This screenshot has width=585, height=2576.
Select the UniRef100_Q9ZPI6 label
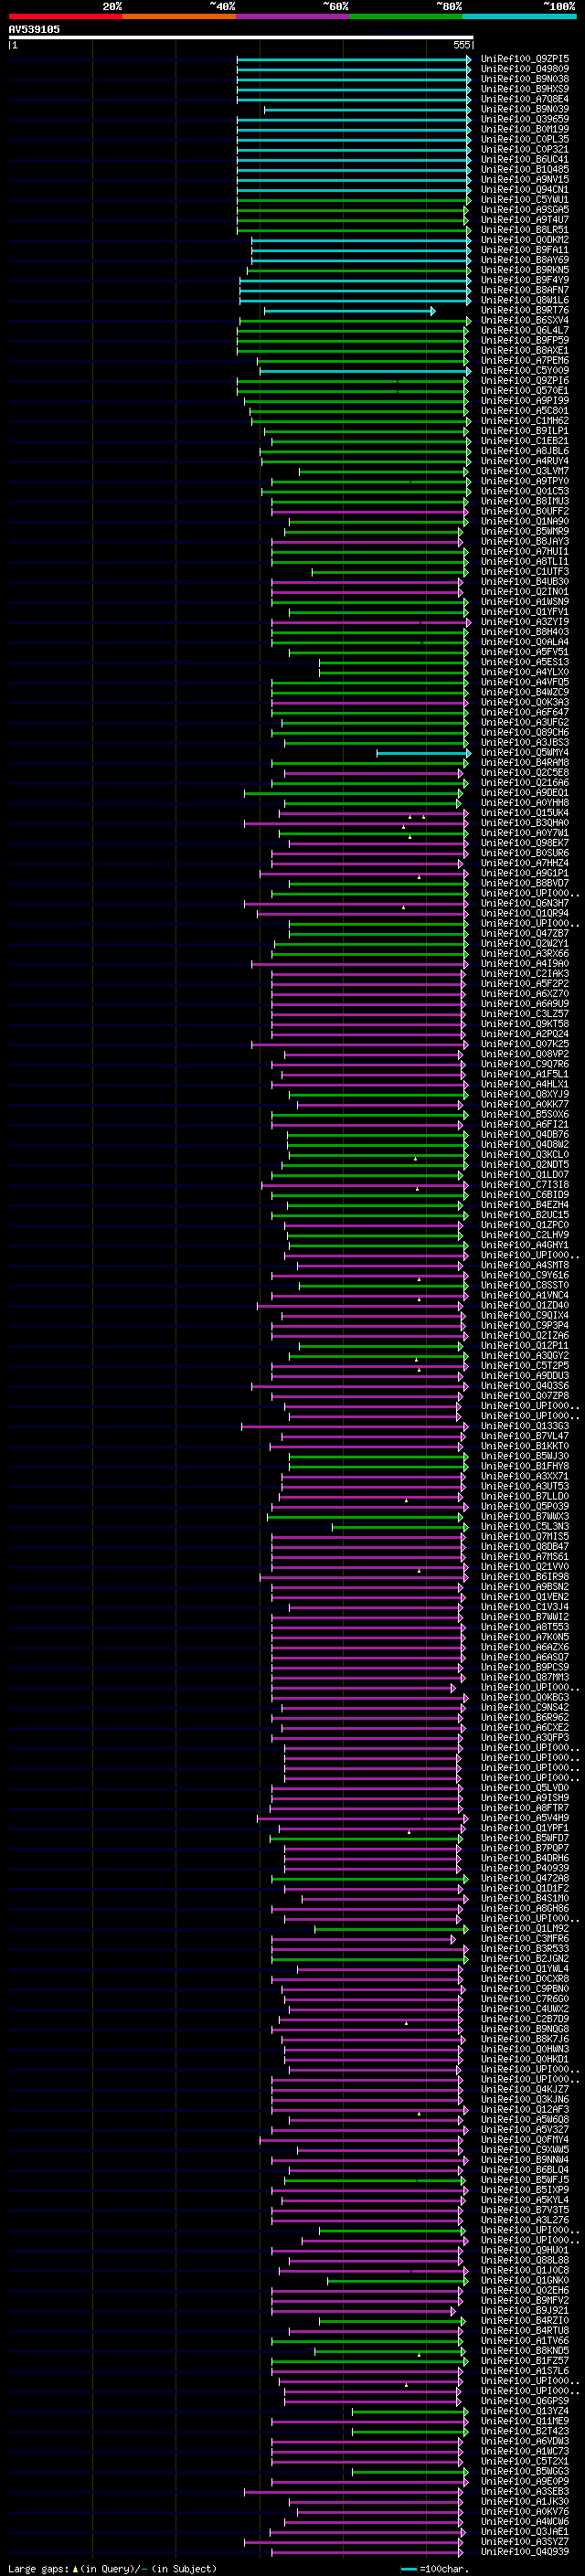click(524, 380)
